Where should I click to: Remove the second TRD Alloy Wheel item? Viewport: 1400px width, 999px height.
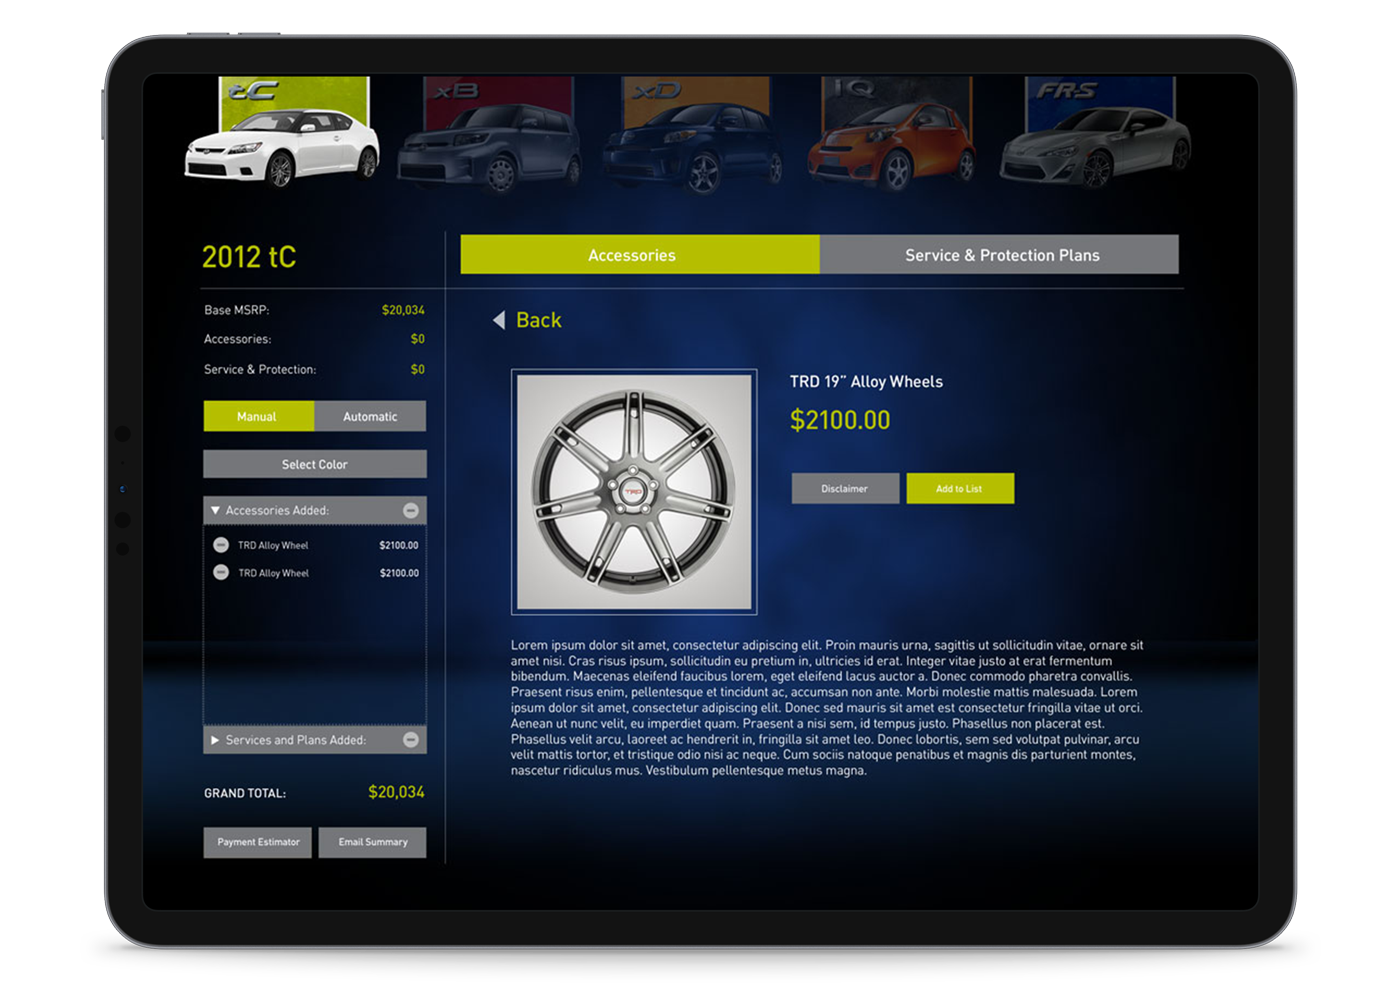coord(221,572)
